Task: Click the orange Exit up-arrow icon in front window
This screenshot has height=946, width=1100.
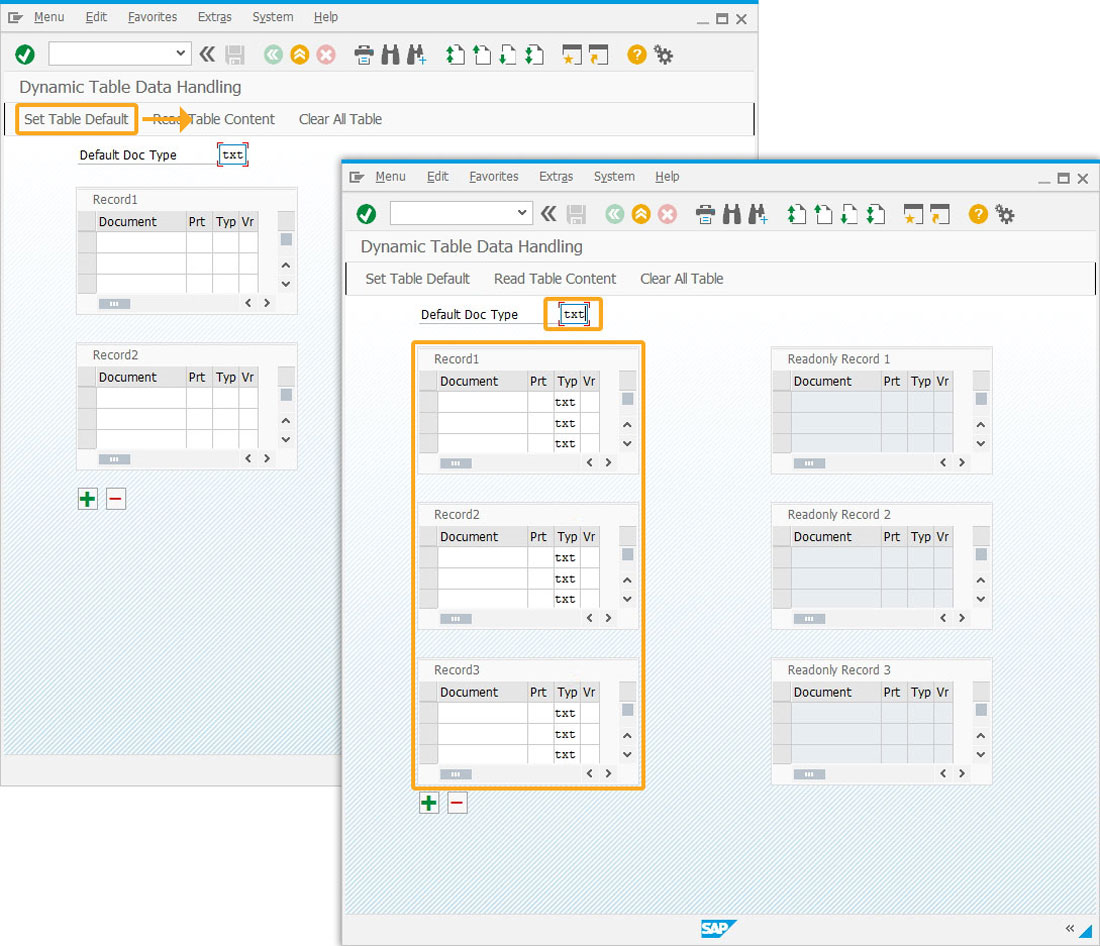Action: pos(641,214)
